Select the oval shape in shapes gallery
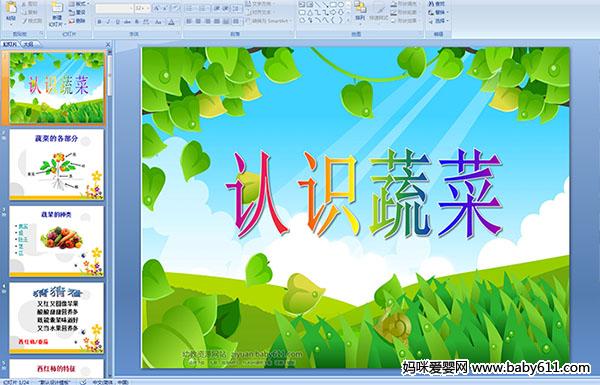 [x=341, y=5]
